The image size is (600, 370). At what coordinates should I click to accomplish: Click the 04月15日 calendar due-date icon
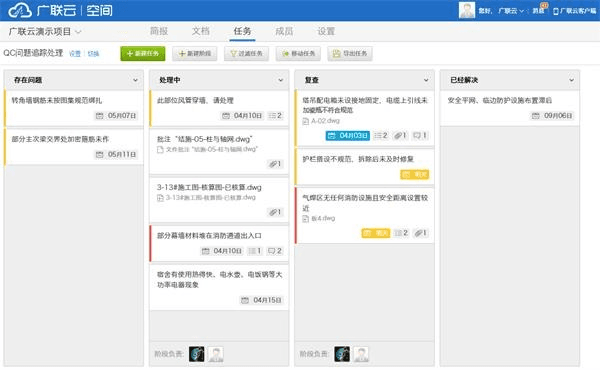[245, 300]
